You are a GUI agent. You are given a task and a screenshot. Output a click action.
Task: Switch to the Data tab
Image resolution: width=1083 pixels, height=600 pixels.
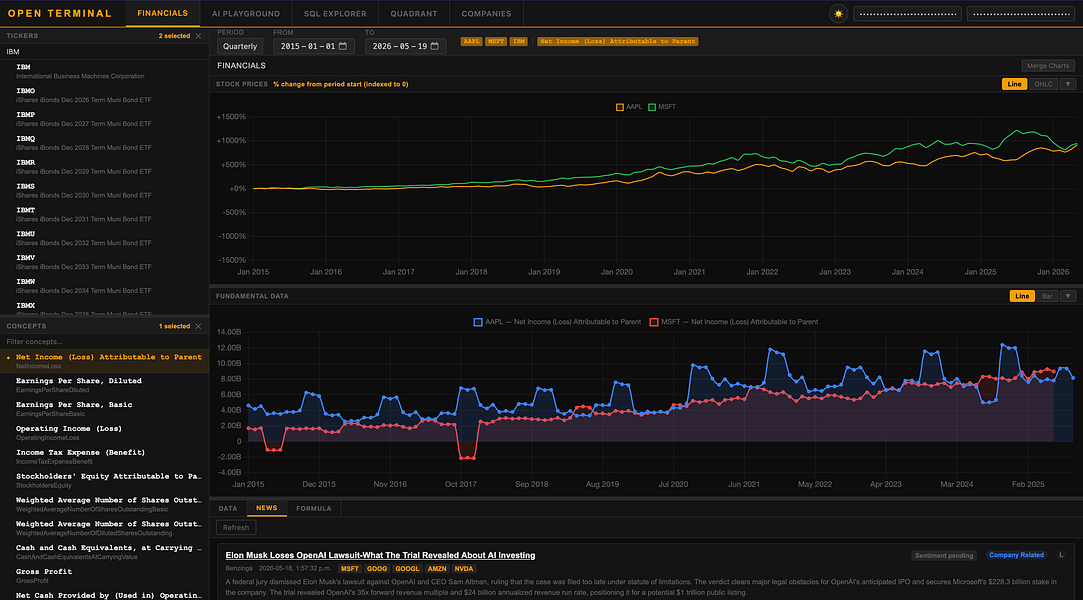(x=228, y=509)
